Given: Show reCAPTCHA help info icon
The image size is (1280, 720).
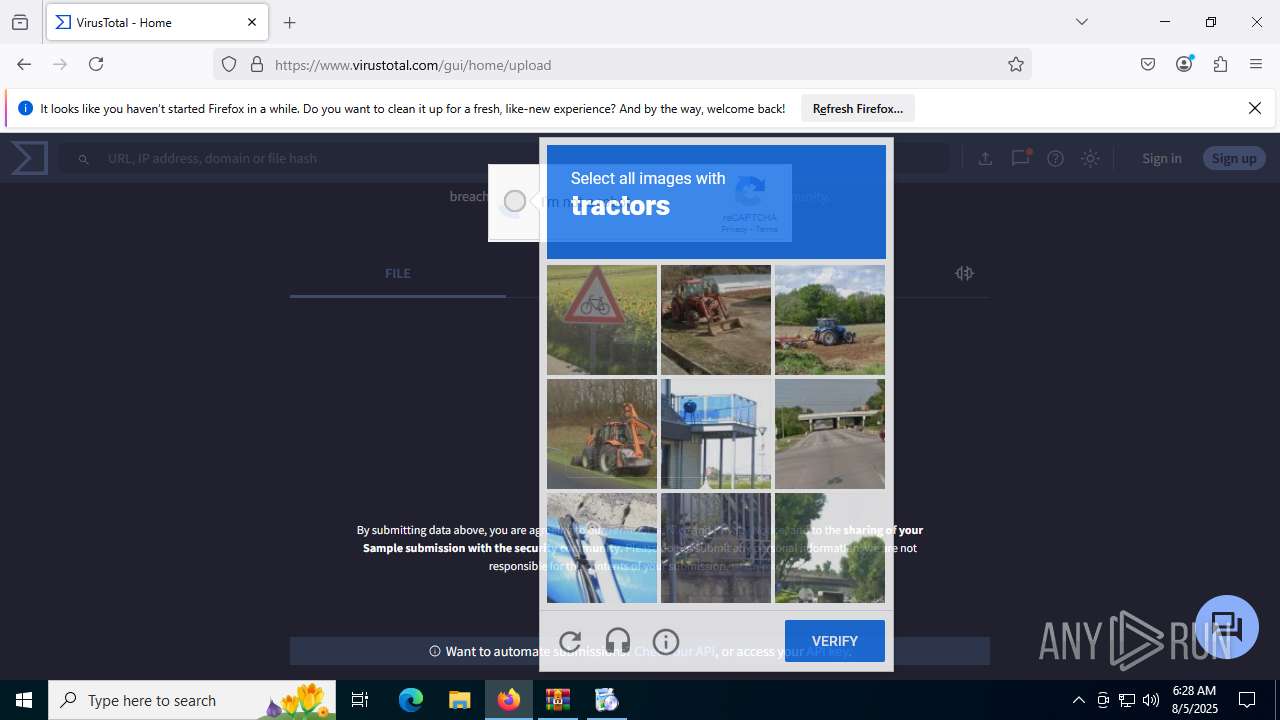Looking at the screenshot, I should click(x=666, y=641).
